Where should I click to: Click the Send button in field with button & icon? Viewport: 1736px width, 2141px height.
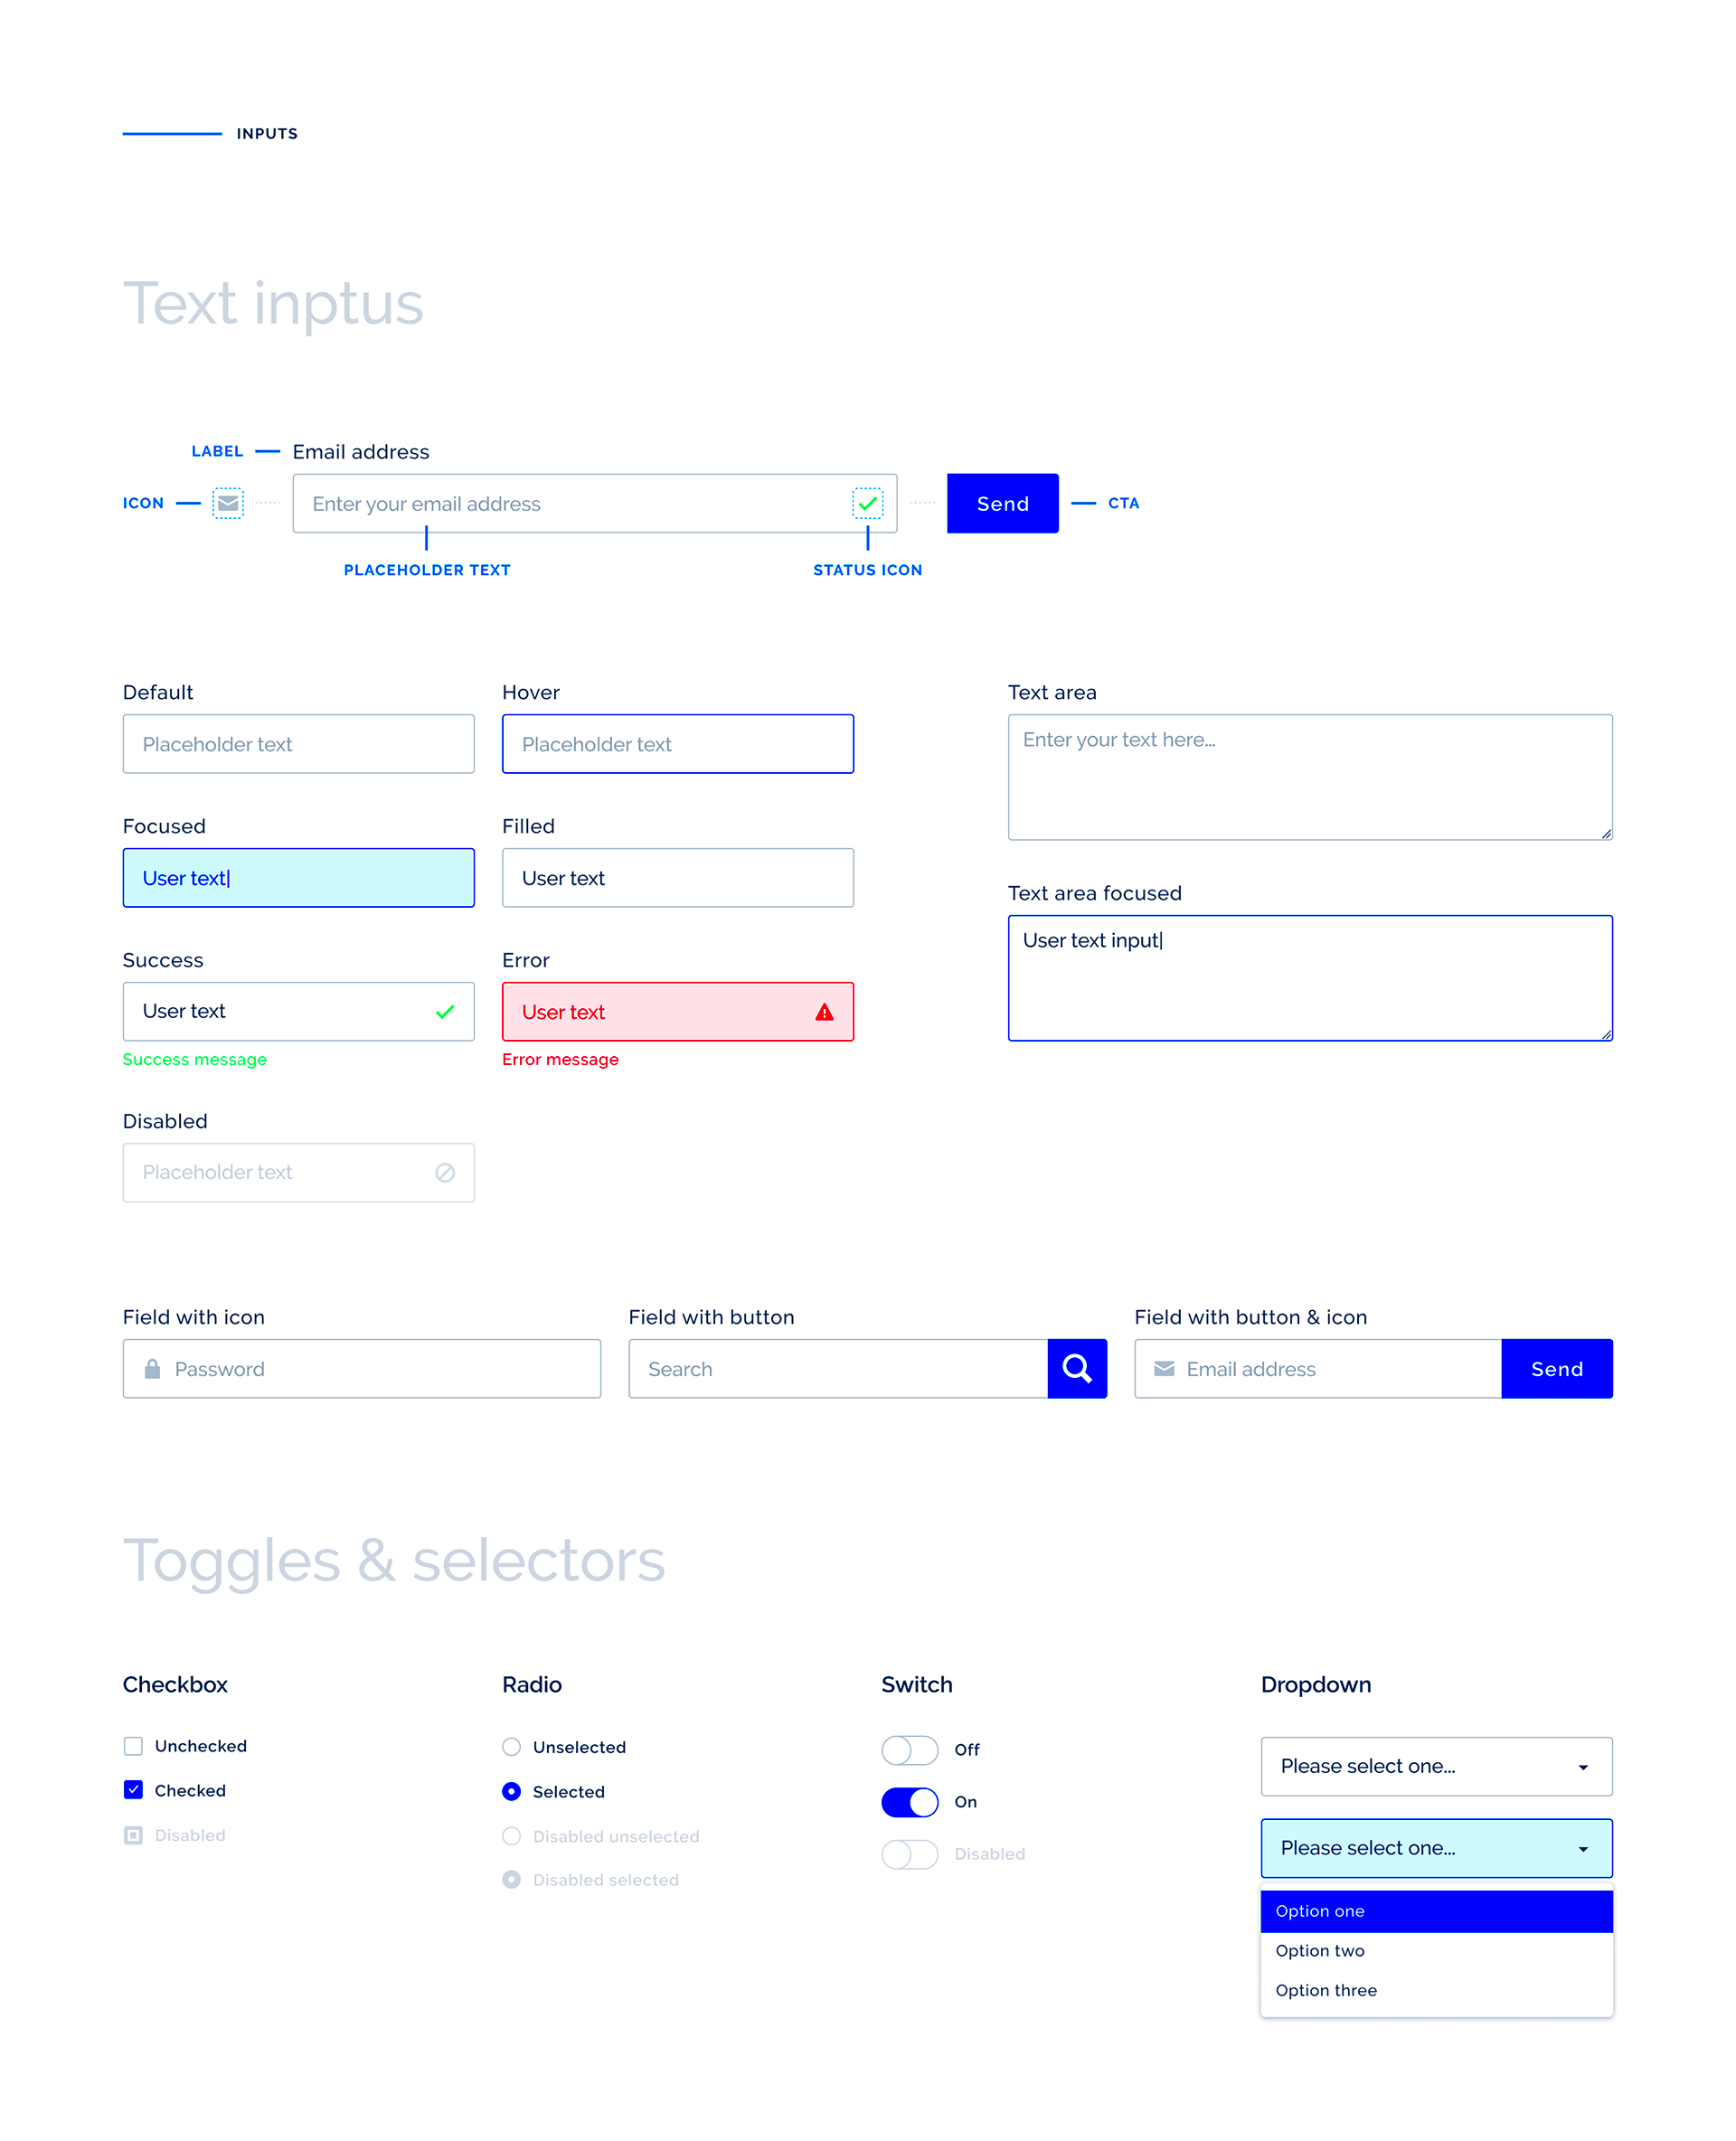(x=1557, y=1369)
